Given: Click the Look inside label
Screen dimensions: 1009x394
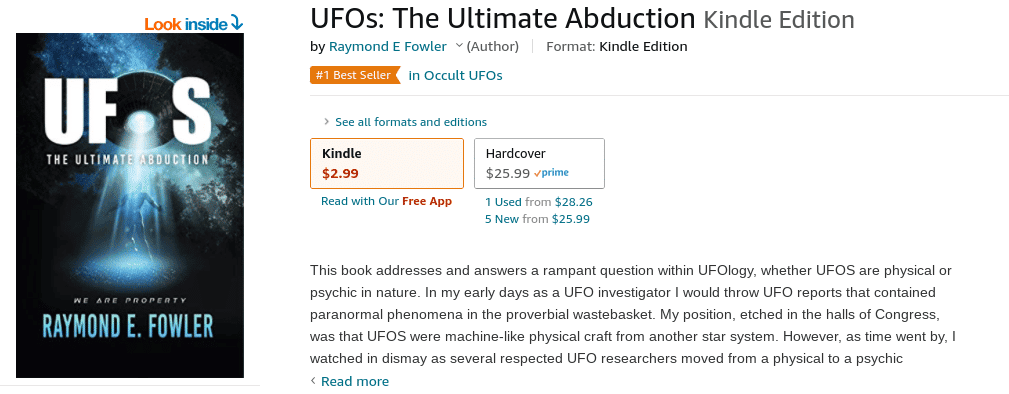Looking at the screenshot, I should (186, 24).
